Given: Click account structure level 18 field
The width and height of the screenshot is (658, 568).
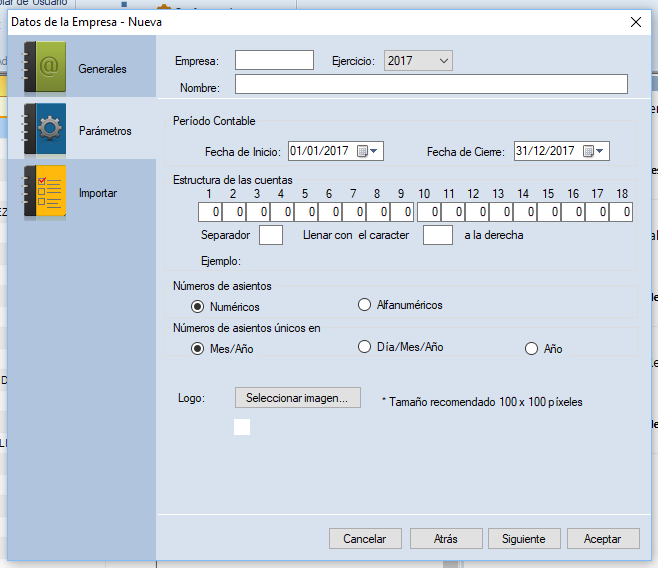Looking at the screenshot, I should 620,212.
